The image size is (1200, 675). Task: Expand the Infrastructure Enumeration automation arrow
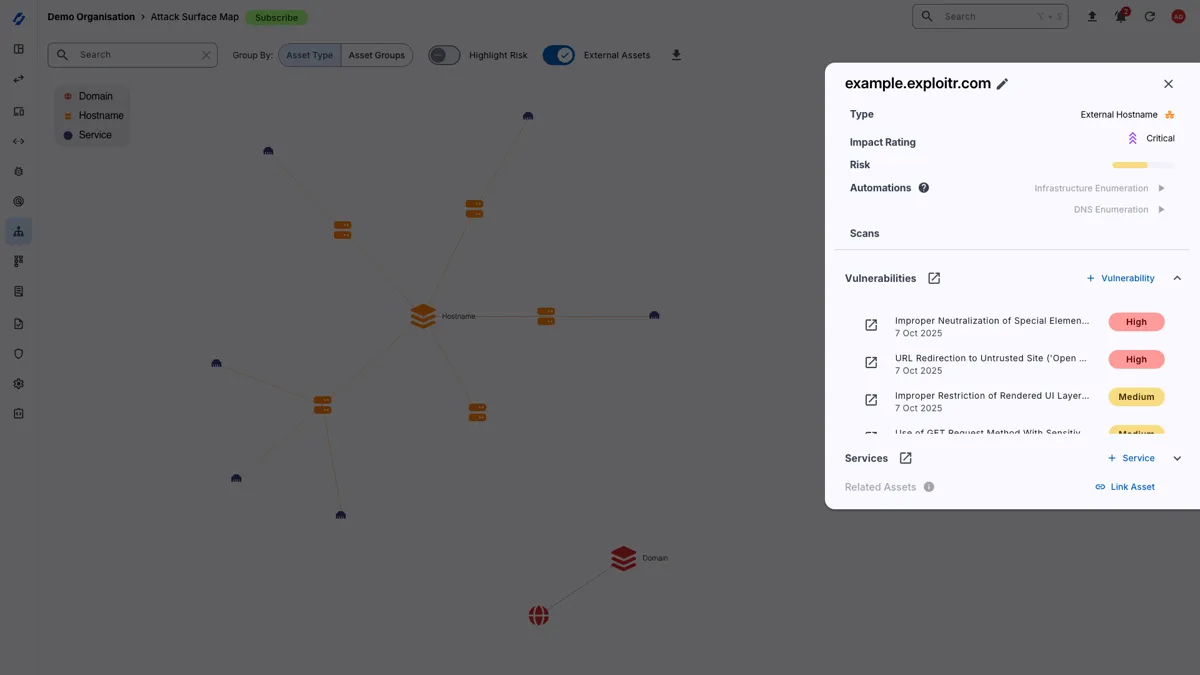click(x=1162, y=188)
